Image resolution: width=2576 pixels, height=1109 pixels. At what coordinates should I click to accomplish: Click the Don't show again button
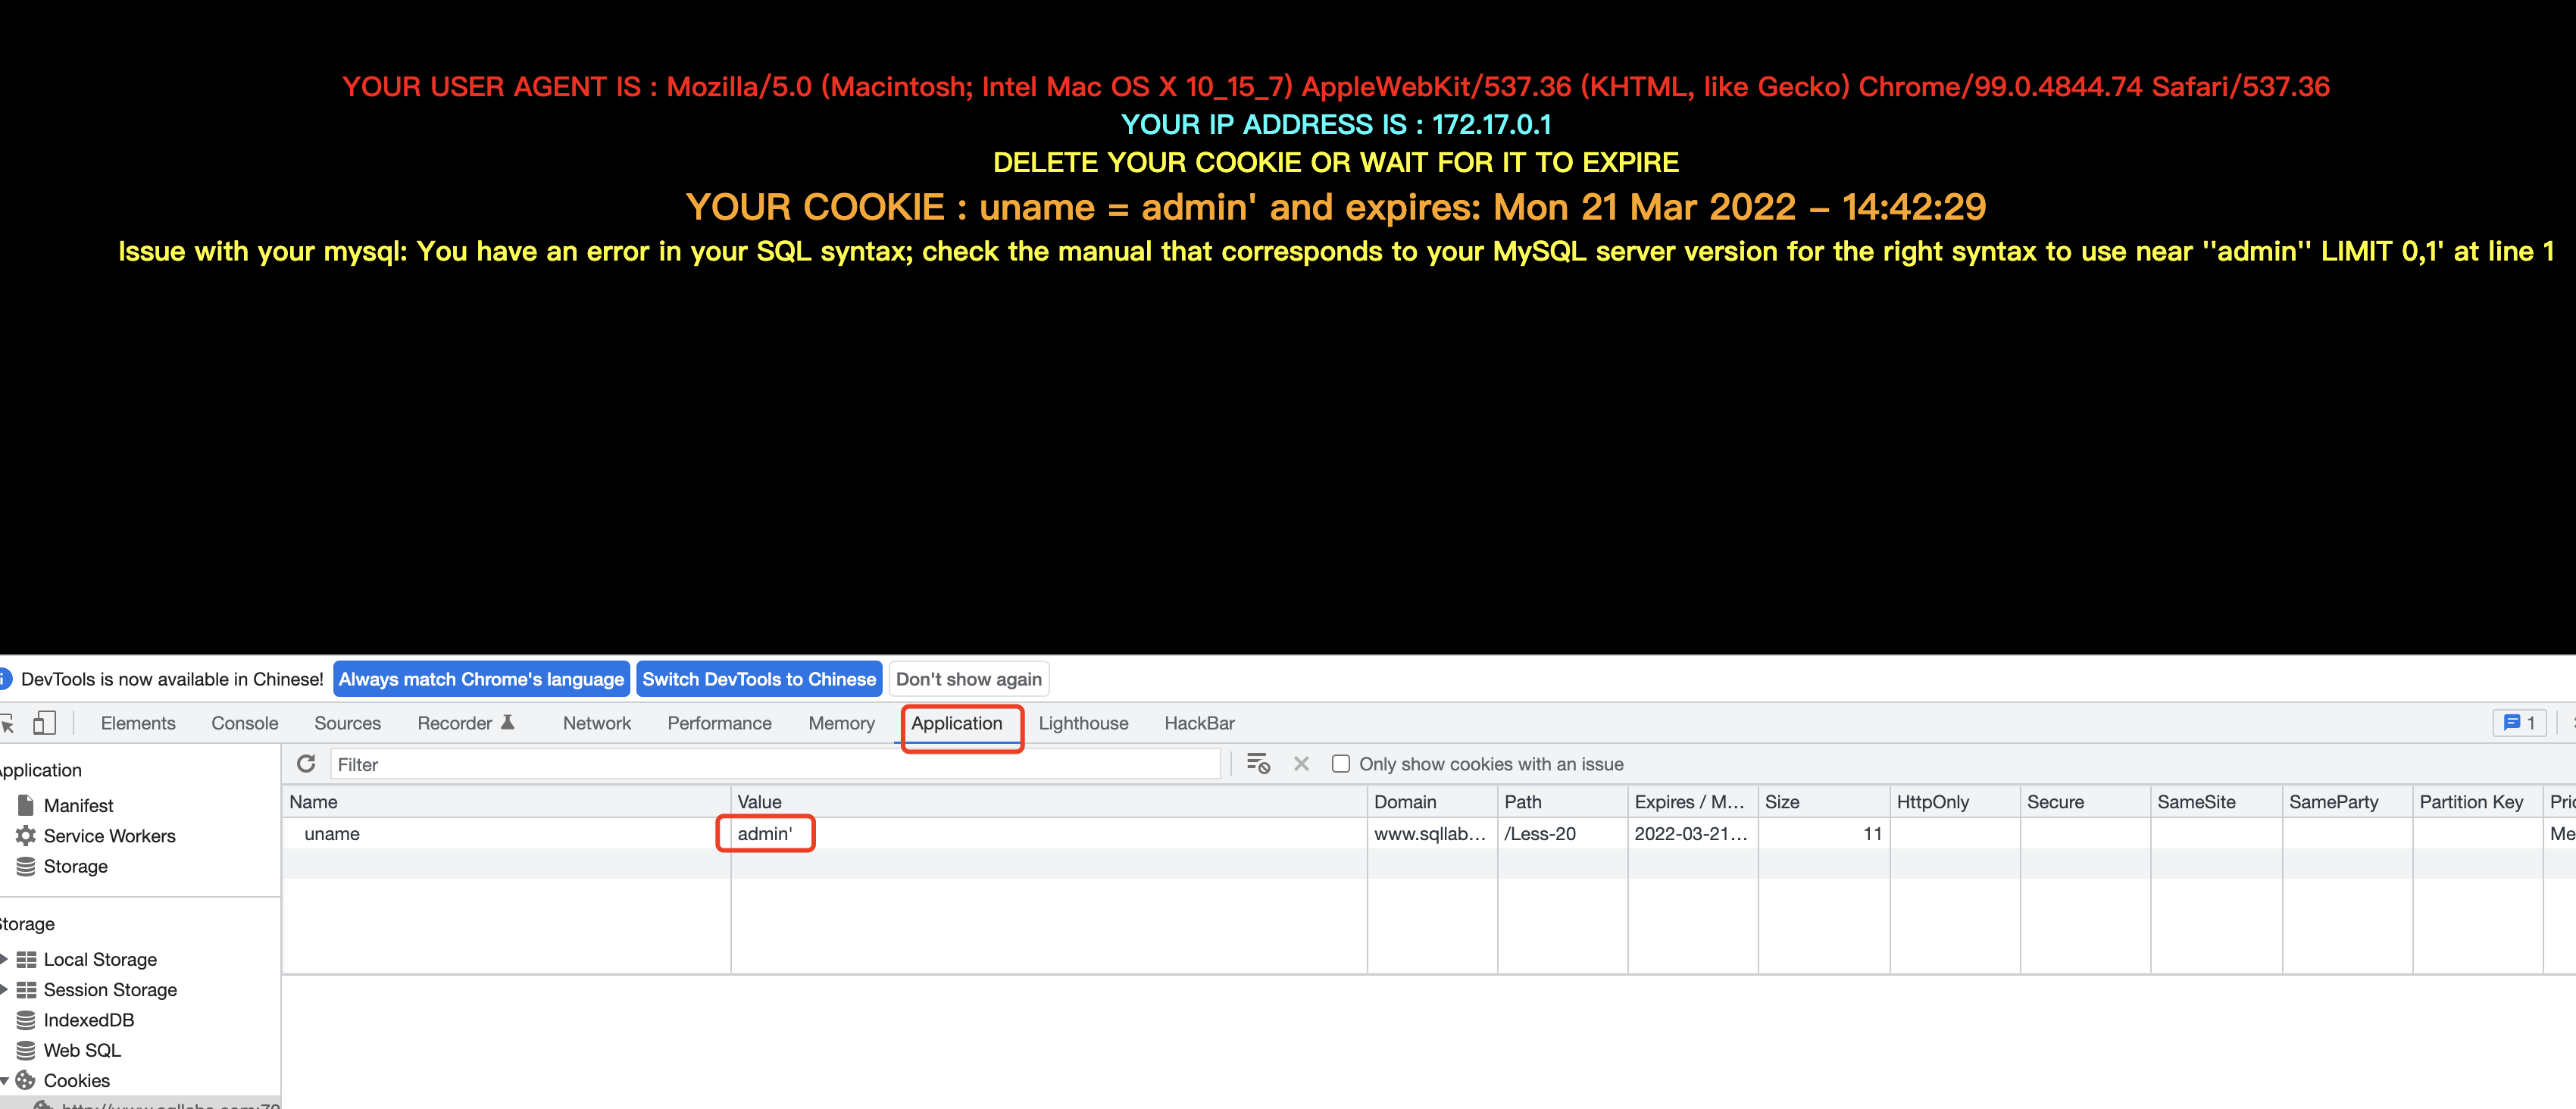click(968, 679)
